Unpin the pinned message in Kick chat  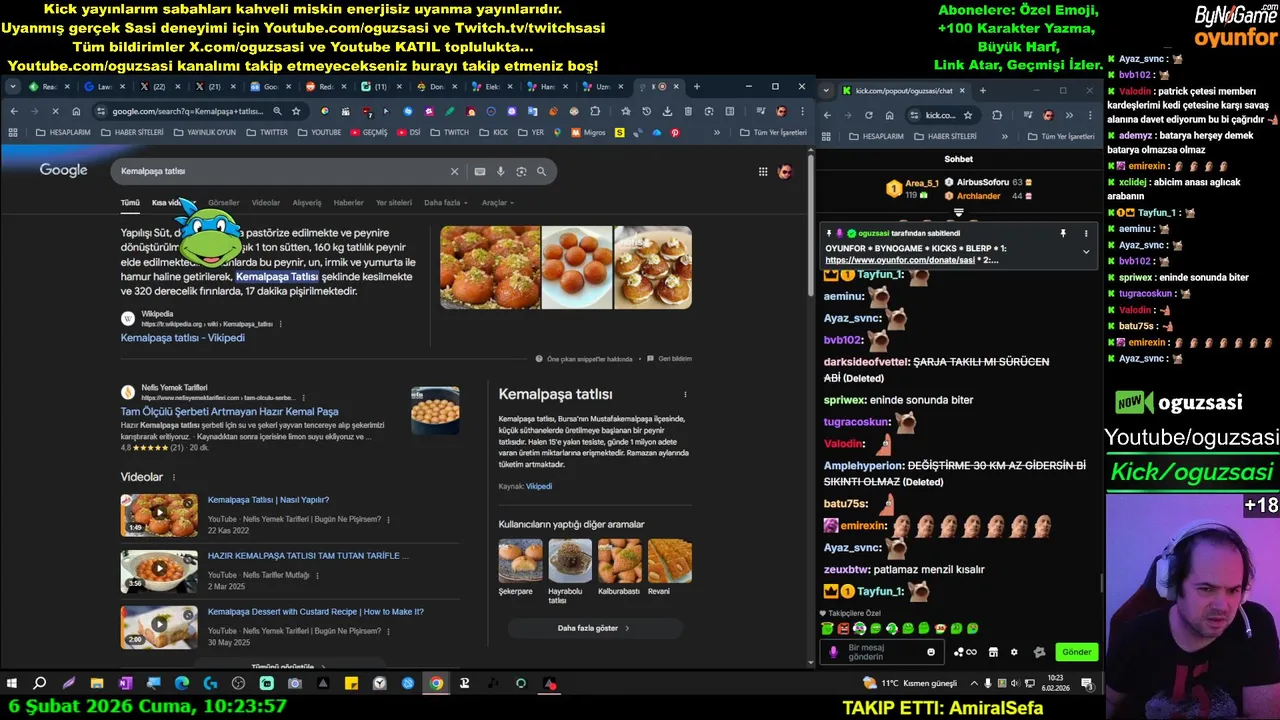(x=1063, y=233)
